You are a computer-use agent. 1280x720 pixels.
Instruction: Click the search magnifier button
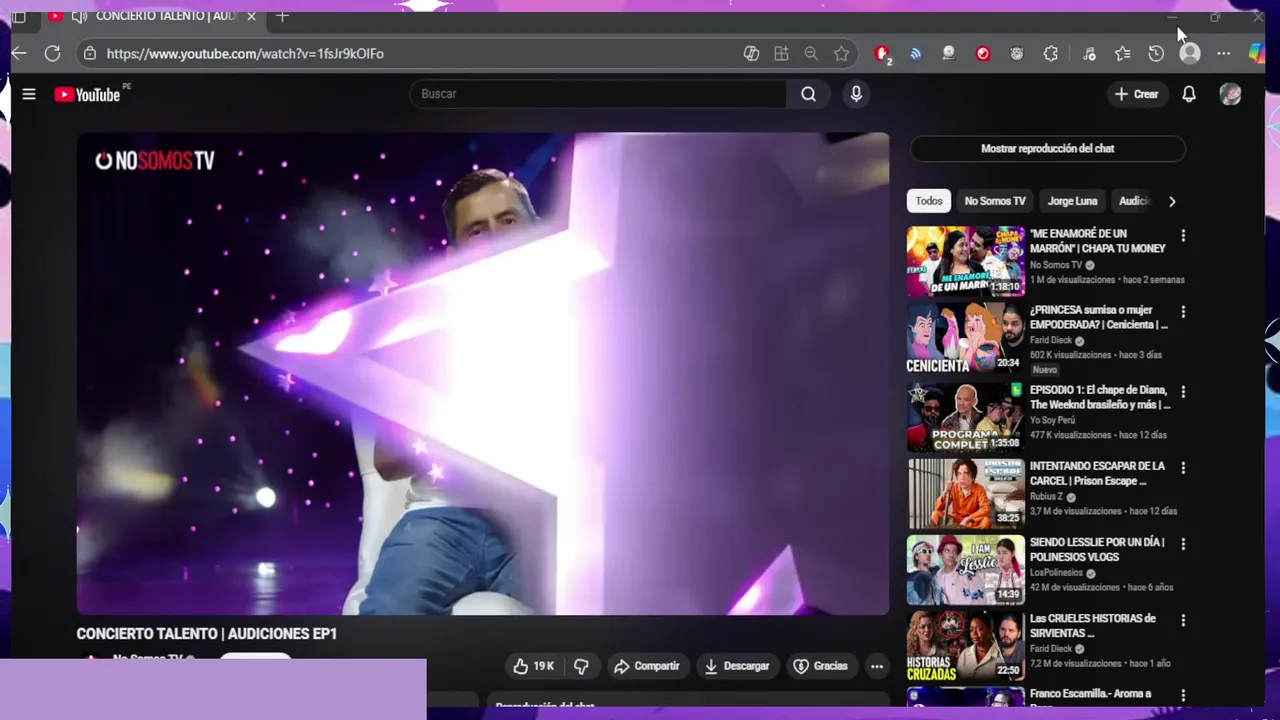click(x=808, y=94)
